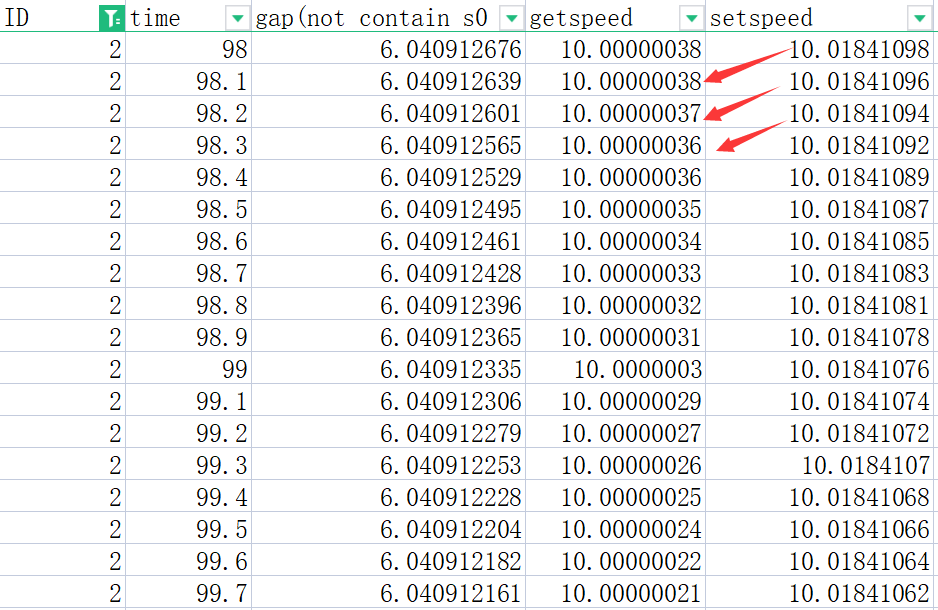Select getspeed value 10.0000003

[616, 368]
